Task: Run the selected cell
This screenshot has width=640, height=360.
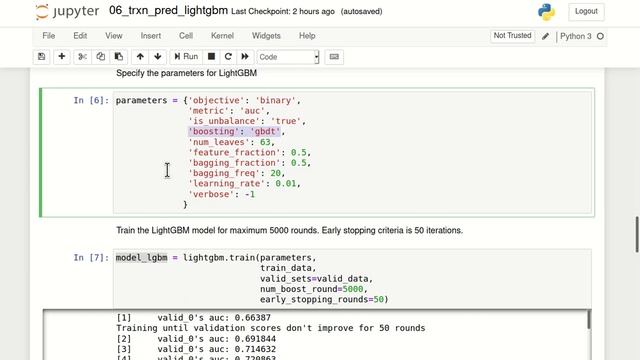Action: (x=186, y=57)
